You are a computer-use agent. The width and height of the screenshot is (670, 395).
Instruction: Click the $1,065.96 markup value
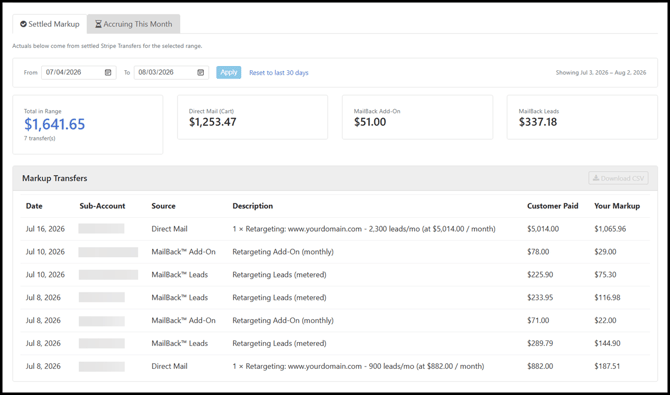(610, 229)
